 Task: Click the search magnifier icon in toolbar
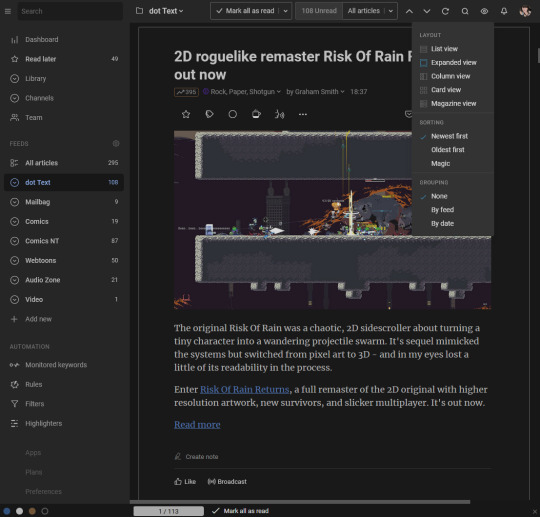pyautogui.click(x=465, y=11)
